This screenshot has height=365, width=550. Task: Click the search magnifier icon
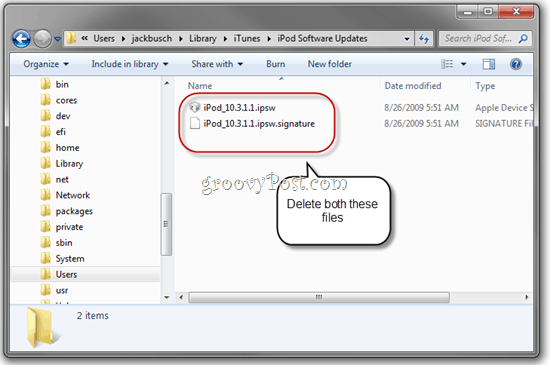coord(523,39)
